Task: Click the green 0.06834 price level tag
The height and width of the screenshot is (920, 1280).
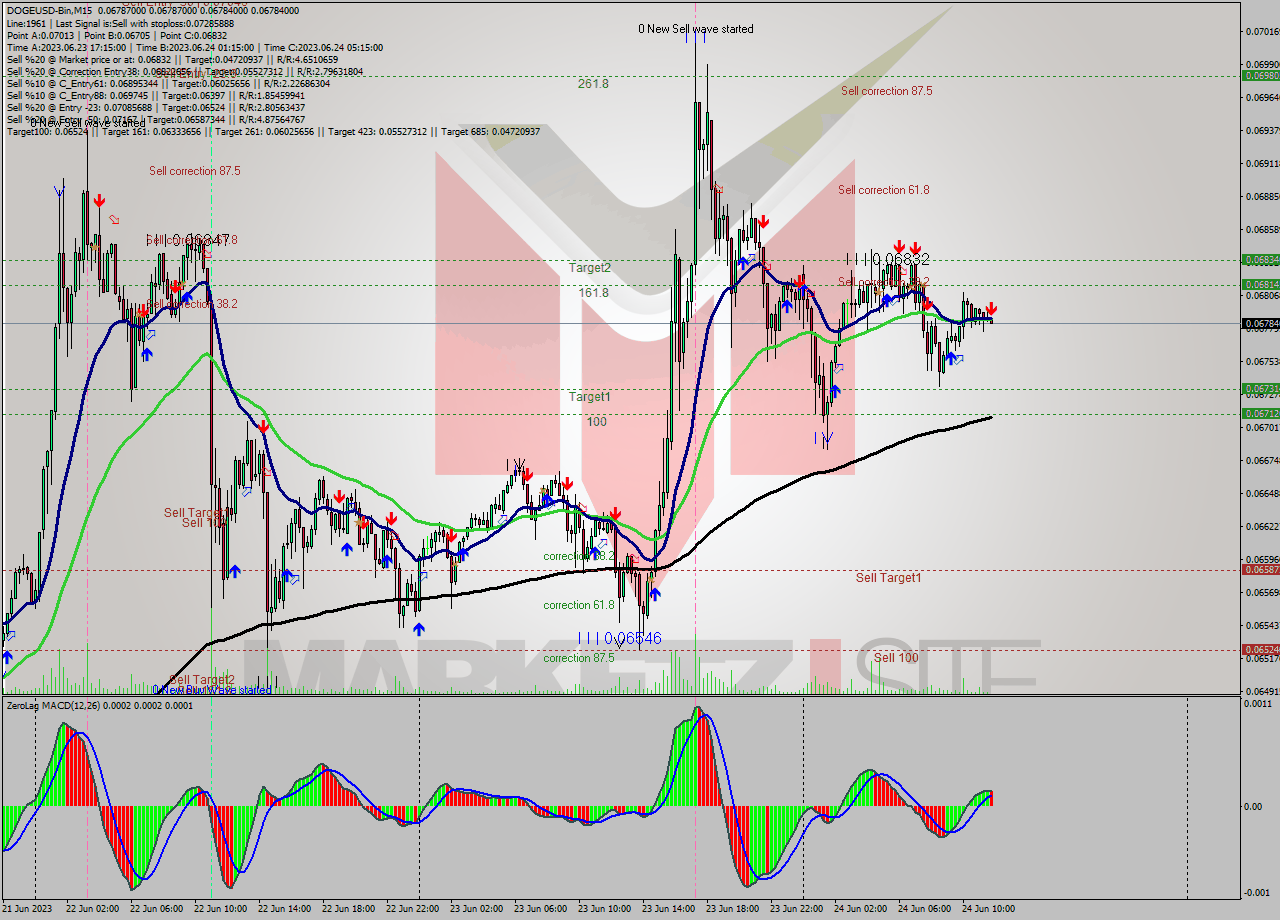Action: tap(1260, 260)
